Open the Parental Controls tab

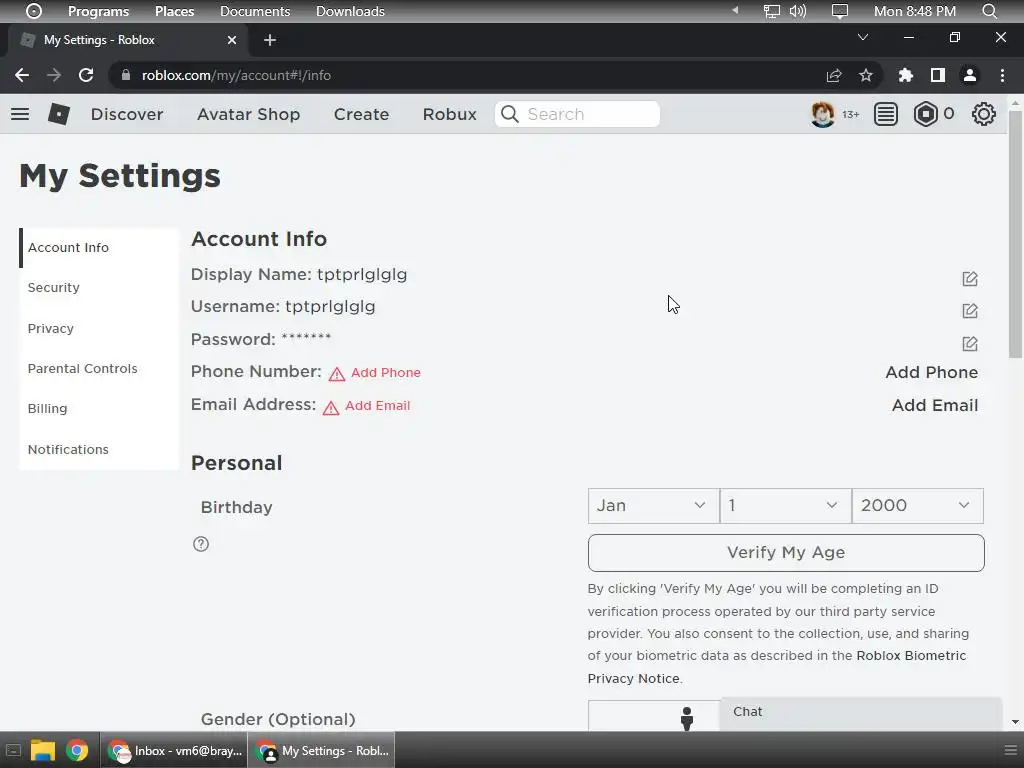99,368
